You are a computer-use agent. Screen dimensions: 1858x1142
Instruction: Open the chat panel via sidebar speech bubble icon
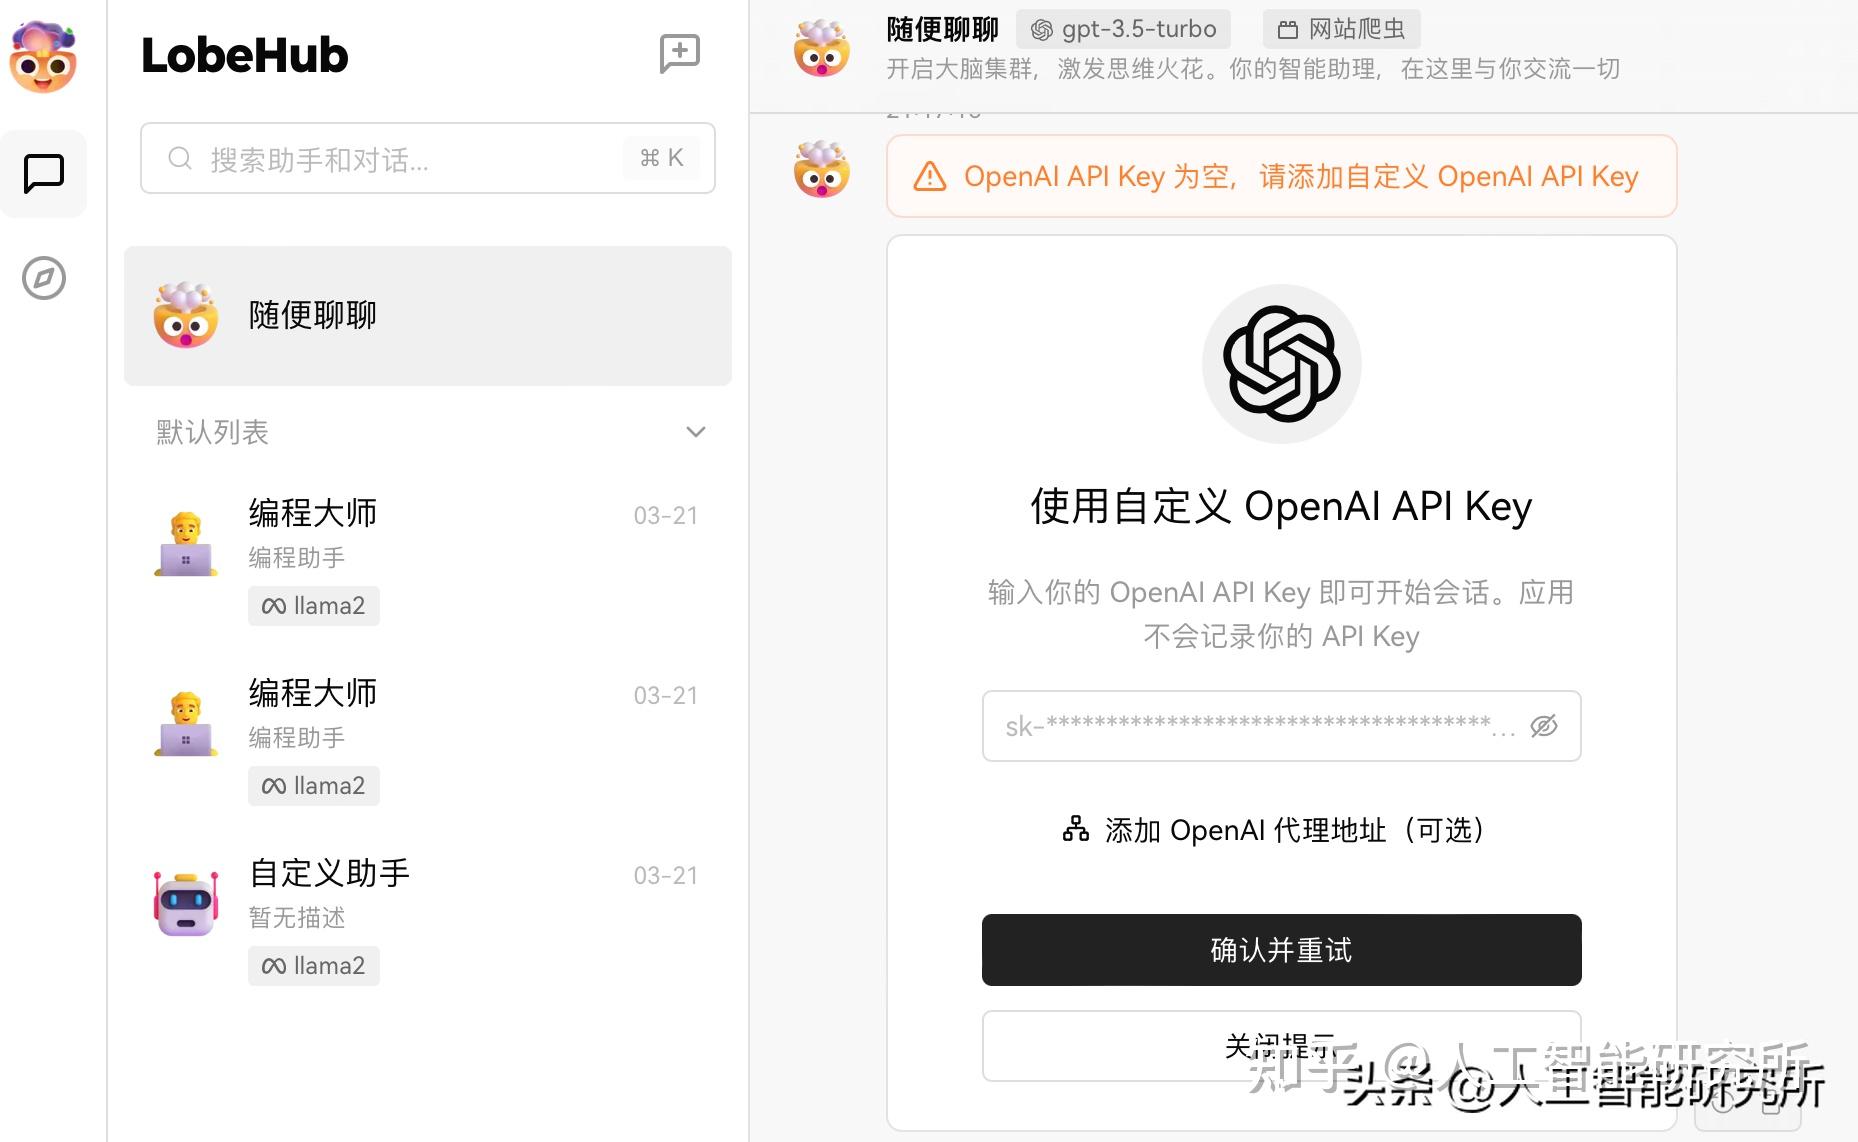(44, 173)
